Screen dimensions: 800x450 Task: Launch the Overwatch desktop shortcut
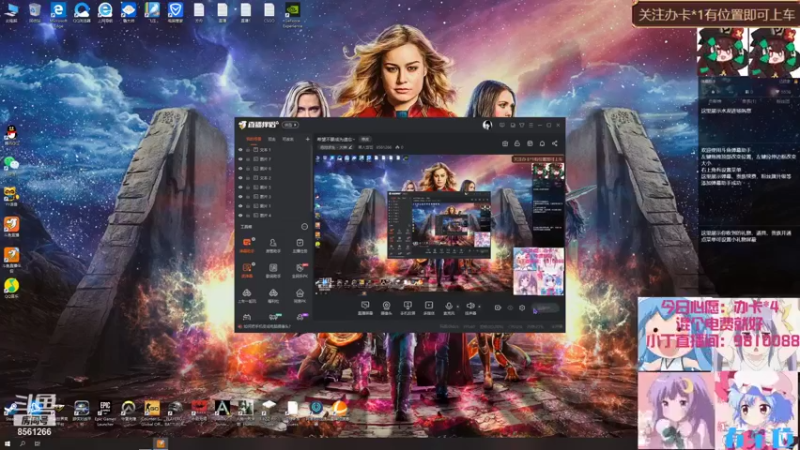pyautogui.click(x=128, y=411)
